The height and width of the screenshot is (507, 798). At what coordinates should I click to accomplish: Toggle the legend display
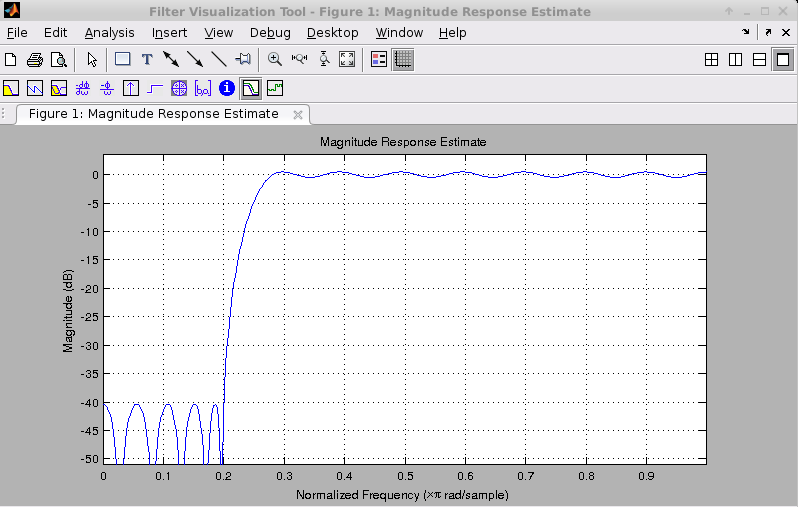click(x=379, y=59)
